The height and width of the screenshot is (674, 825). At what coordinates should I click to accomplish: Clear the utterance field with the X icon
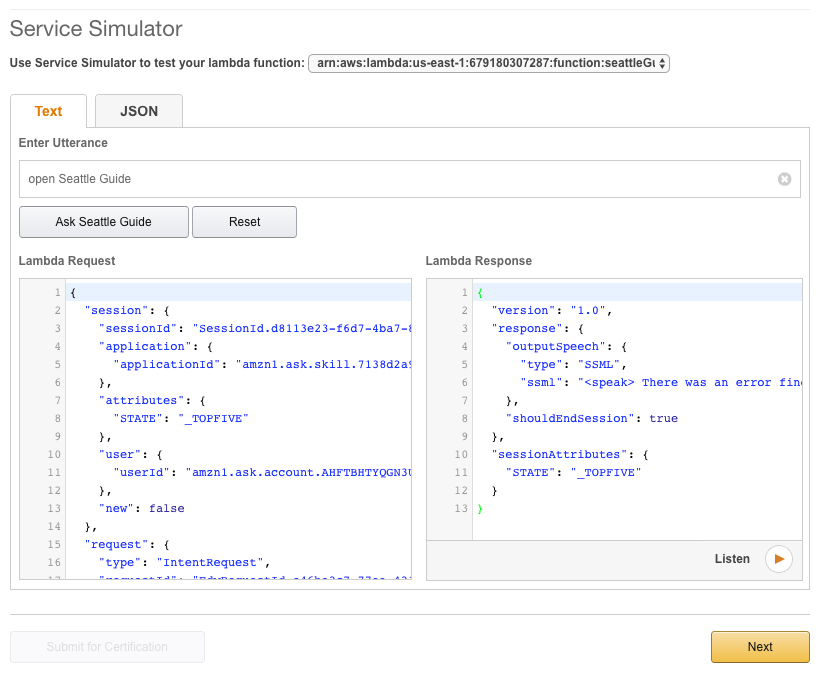pyautogui.click(x=784, y=179)
